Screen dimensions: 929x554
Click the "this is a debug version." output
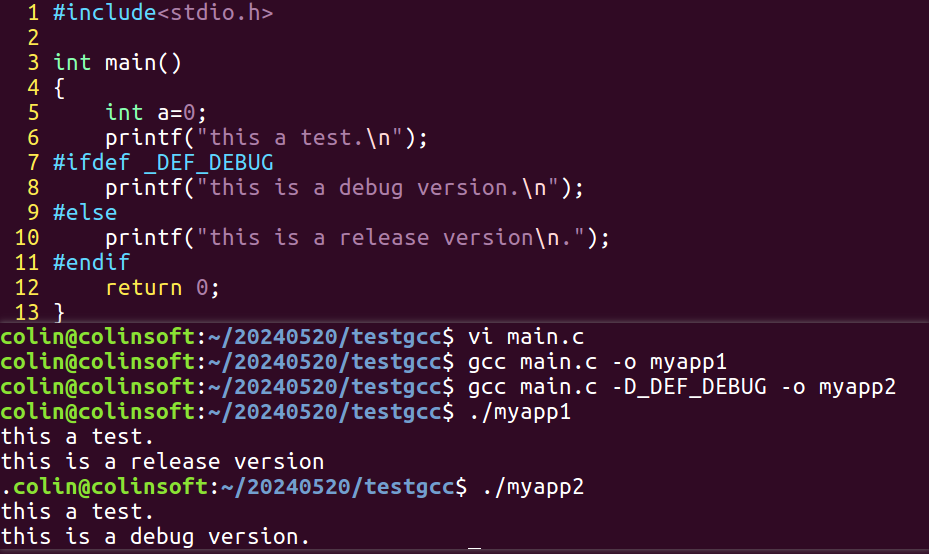pos(155,537)
